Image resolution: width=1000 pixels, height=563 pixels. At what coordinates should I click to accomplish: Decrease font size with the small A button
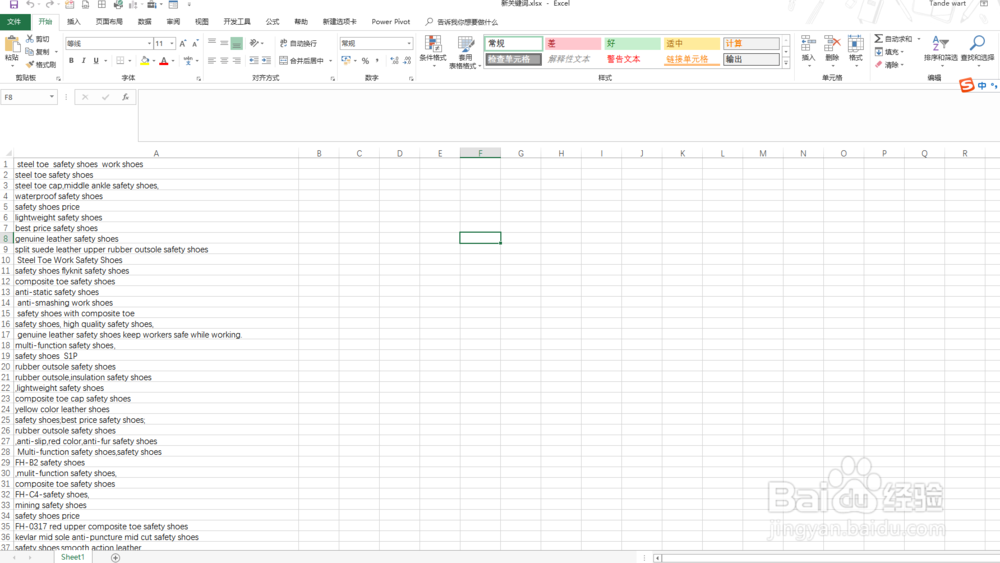(x=195, y=43)
